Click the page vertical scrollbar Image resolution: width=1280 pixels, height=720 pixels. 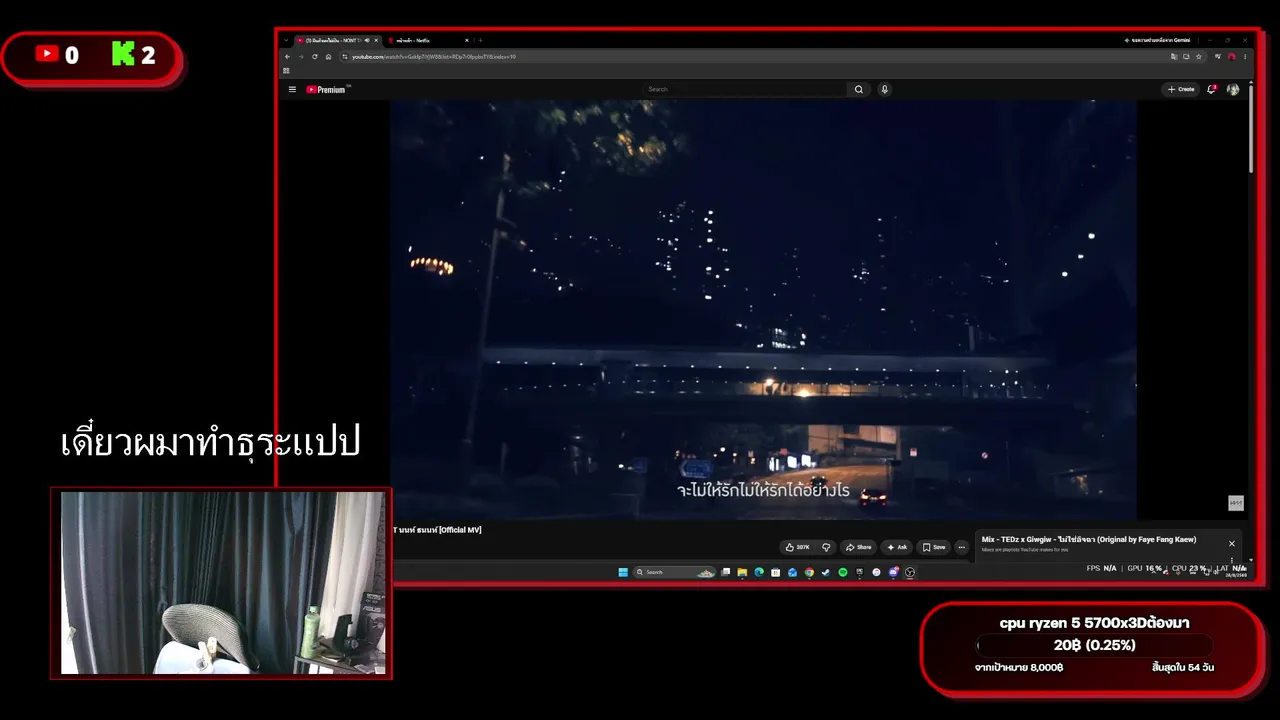(x=1250, y=130)
